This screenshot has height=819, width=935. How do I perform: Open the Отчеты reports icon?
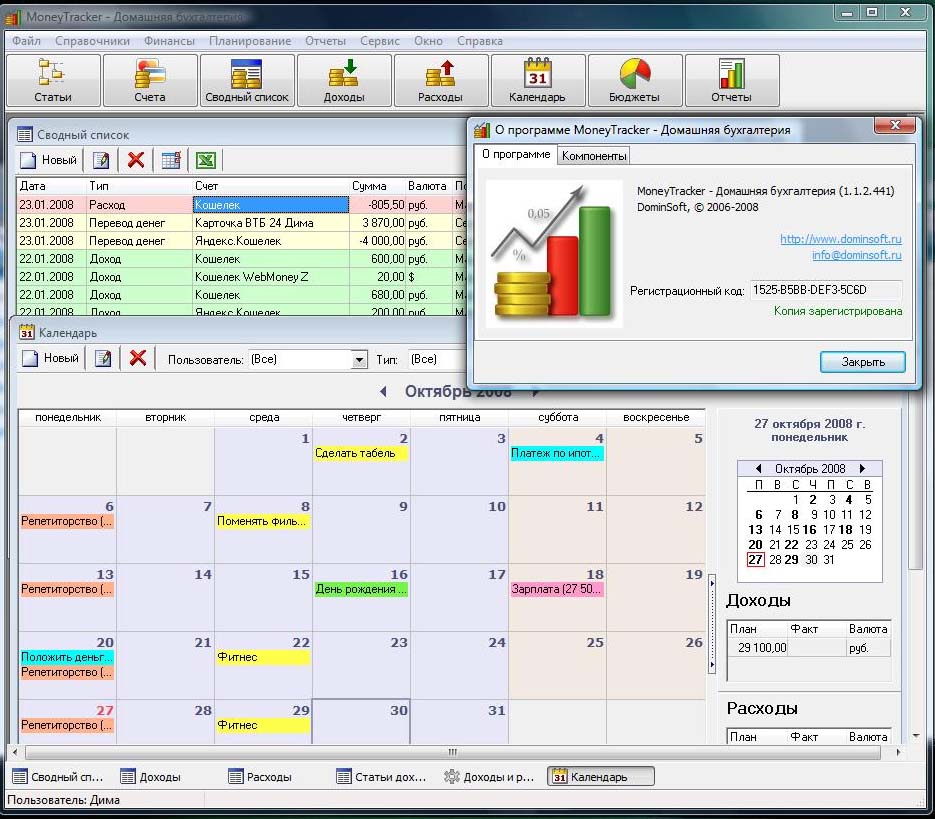732,81
